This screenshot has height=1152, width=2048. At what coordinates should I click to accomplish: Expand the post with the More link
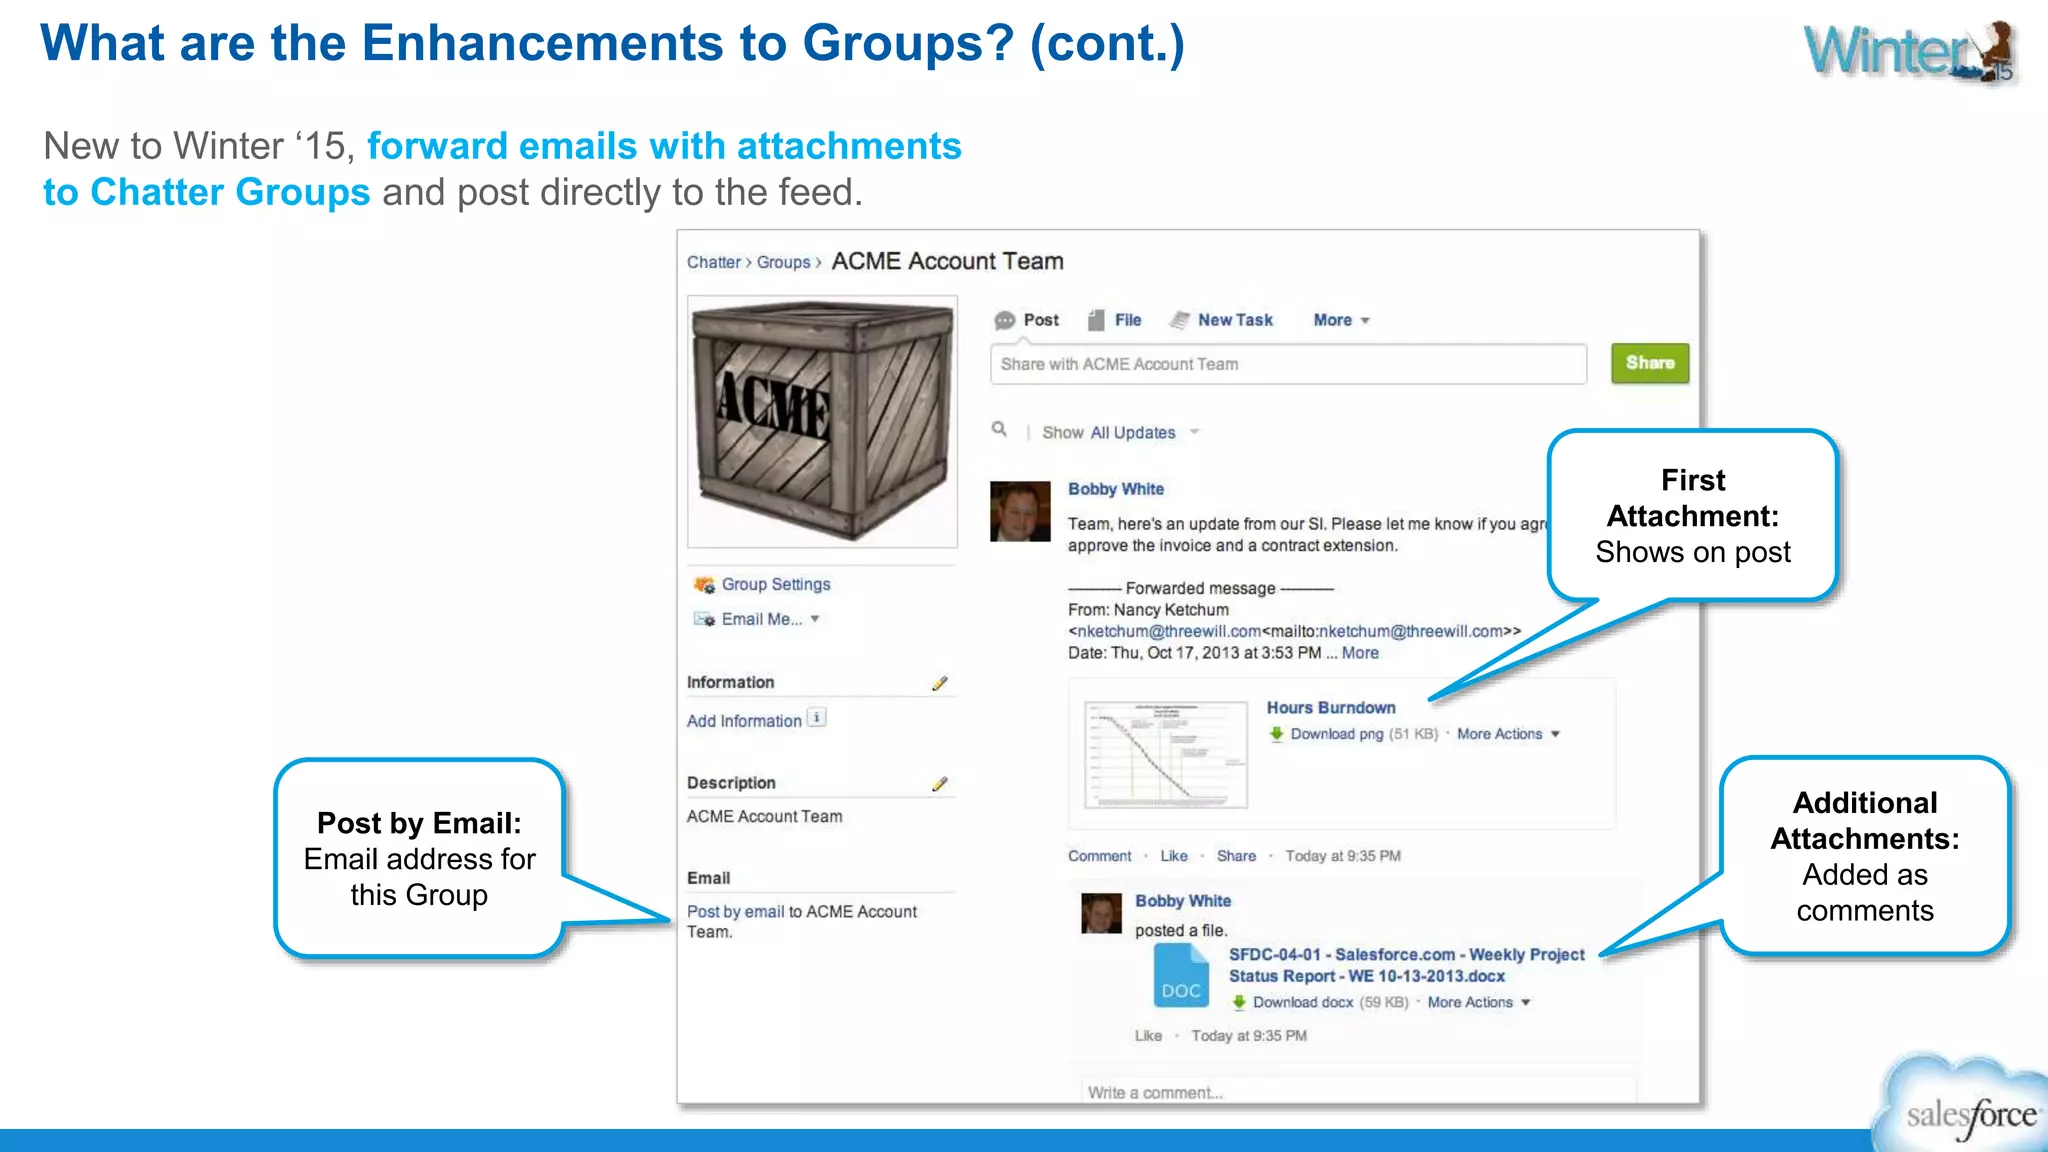[x=1360, y=653]
